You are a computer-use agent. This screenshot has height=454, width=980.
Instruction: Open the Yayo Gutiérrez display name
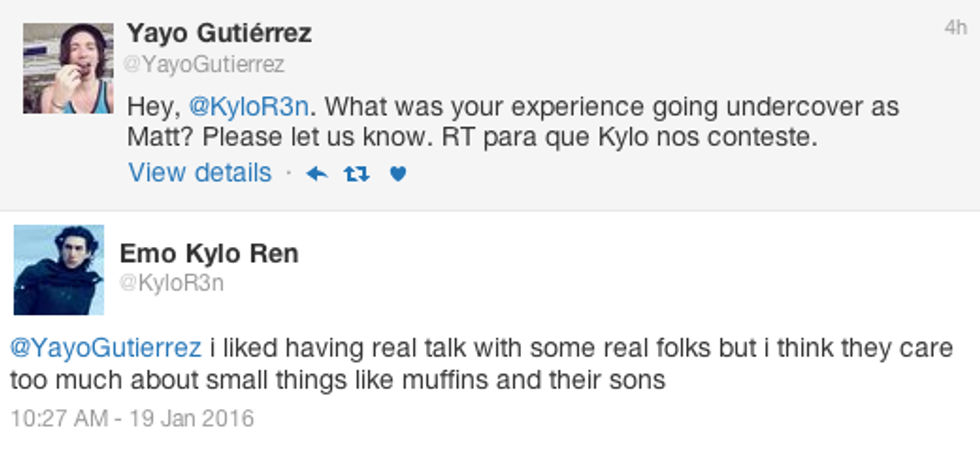pyautogui.click(x=219, y=33)
